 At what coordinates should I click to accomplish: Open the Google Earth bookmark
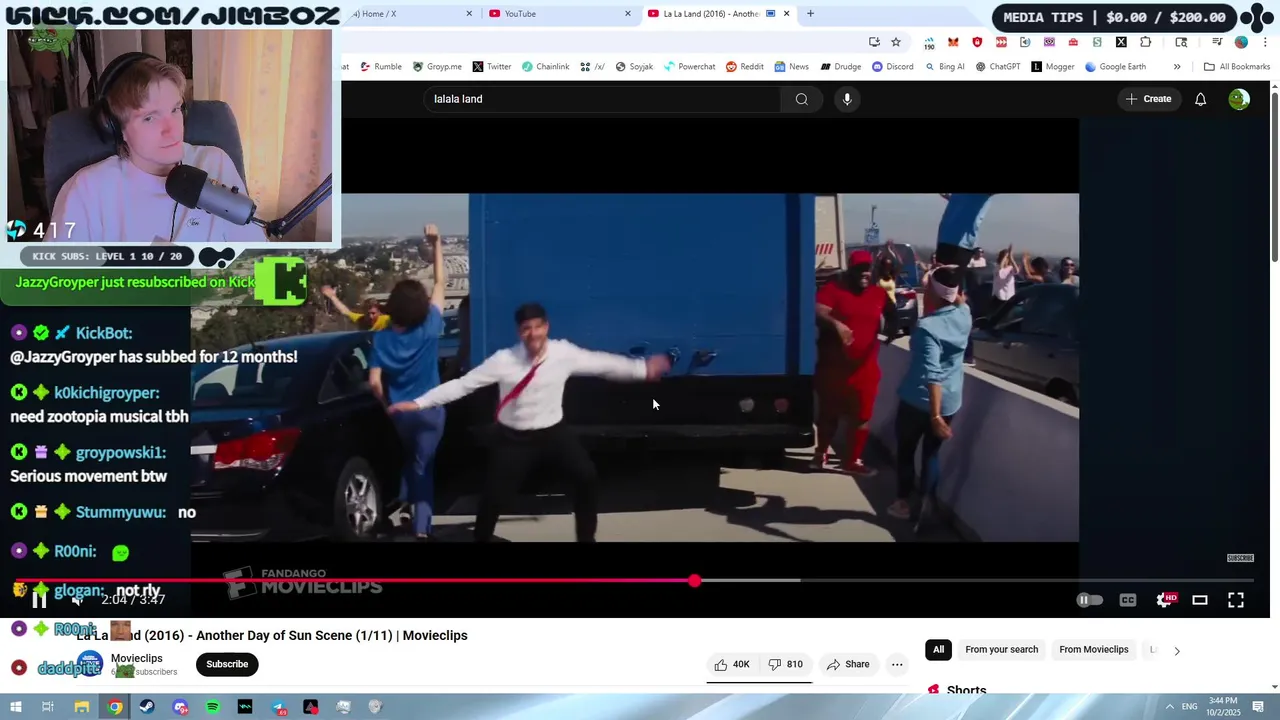[1115, 67]
